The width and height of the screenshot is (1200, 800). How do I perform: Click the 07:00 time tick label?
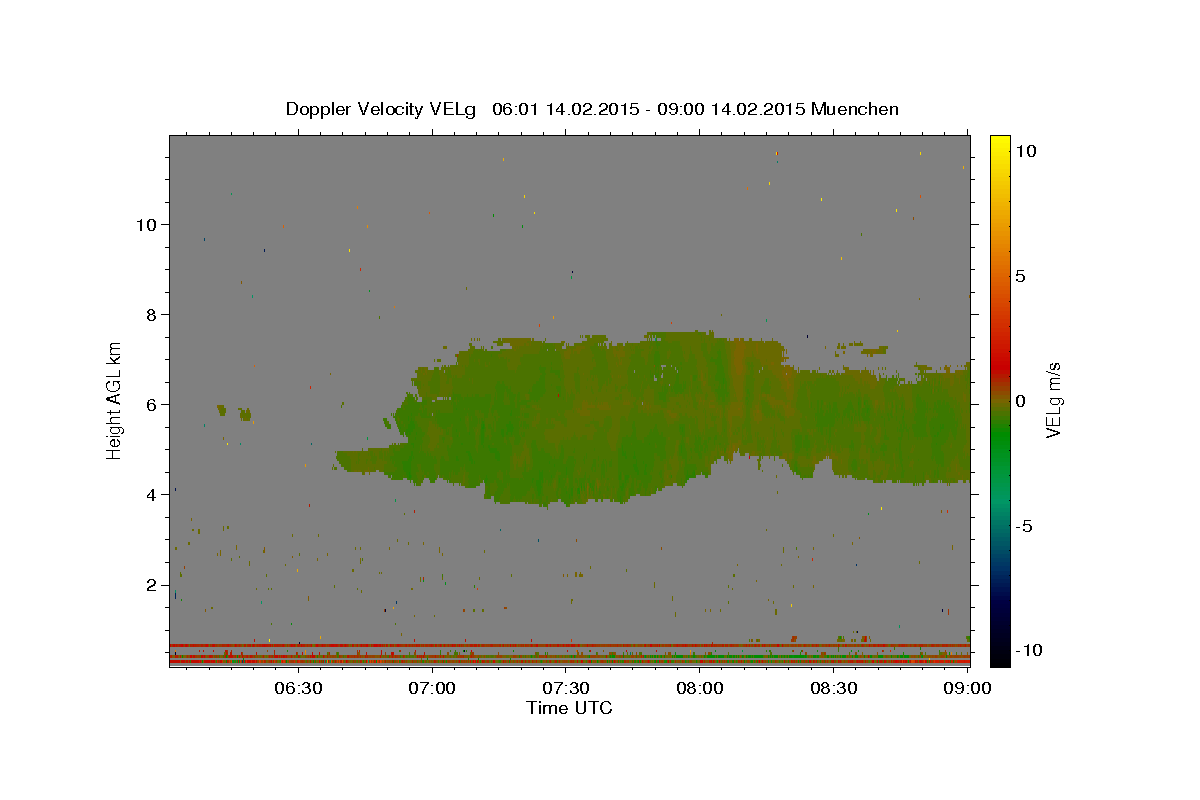pyautogui.click(x=433, y=688)
